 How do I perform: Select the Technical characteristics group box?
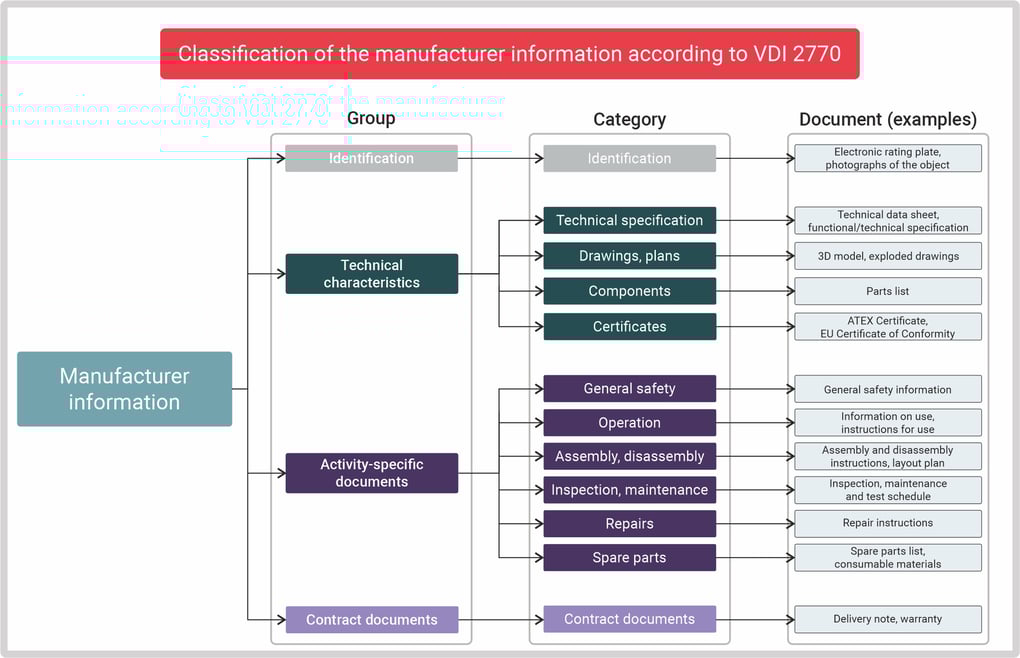[371, 274]
